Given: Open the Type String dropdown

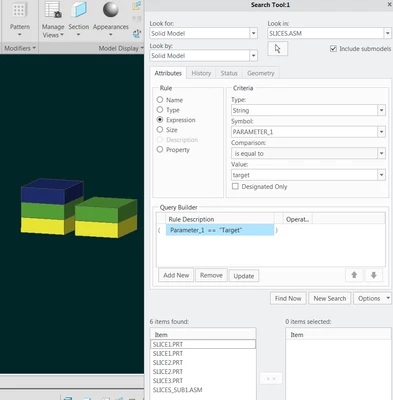Looking at the screenshot, I should pos(381,110).
